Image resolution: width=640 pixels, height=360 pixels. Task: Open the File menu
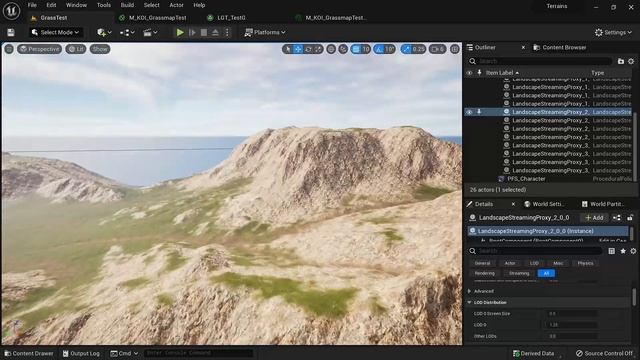click(x=32, y=5)
